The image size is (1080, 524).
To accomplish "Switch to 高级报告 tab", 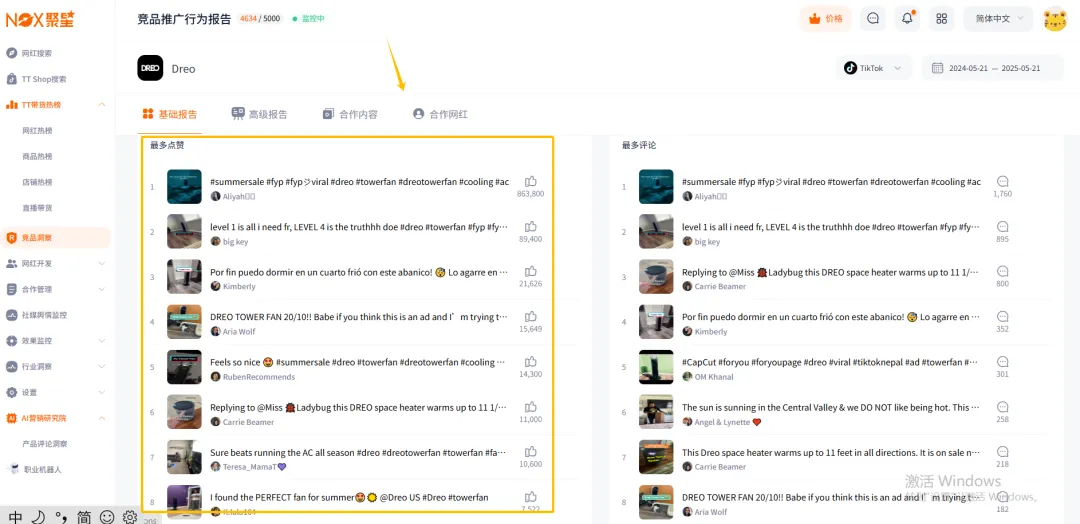I will [x=259, y=114].
